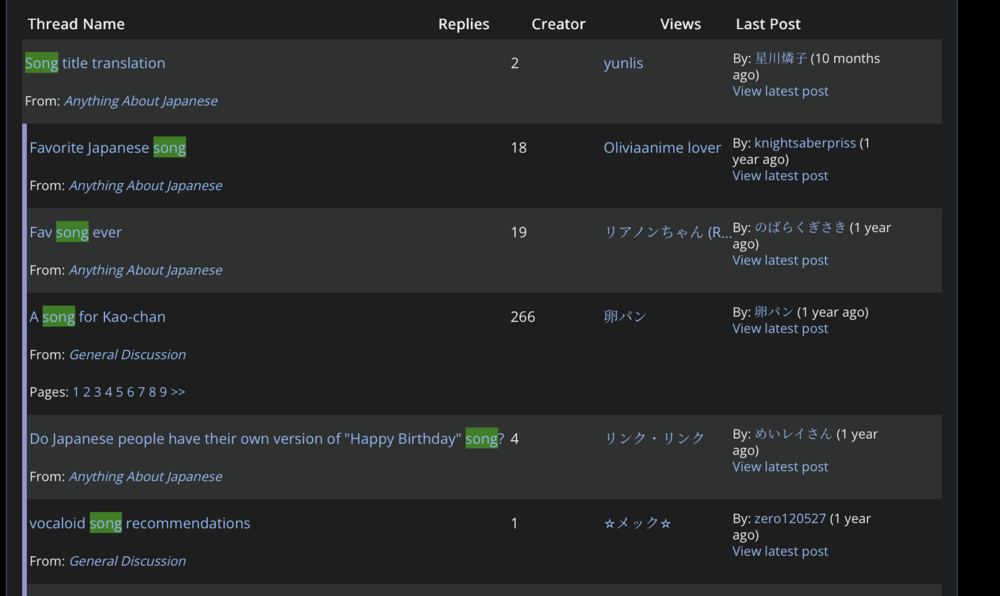Open profile of creator 卵パン
The height and width of the screenshot is (596, 1000).
(x=625, y=317)
